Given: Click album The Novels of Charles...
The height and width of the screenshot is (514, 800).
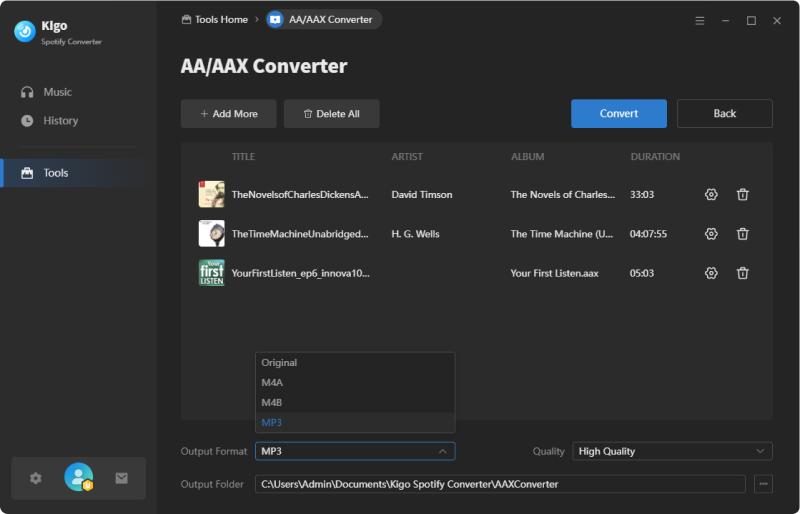Looking at the screenshot, I should [x=563, y=194].
